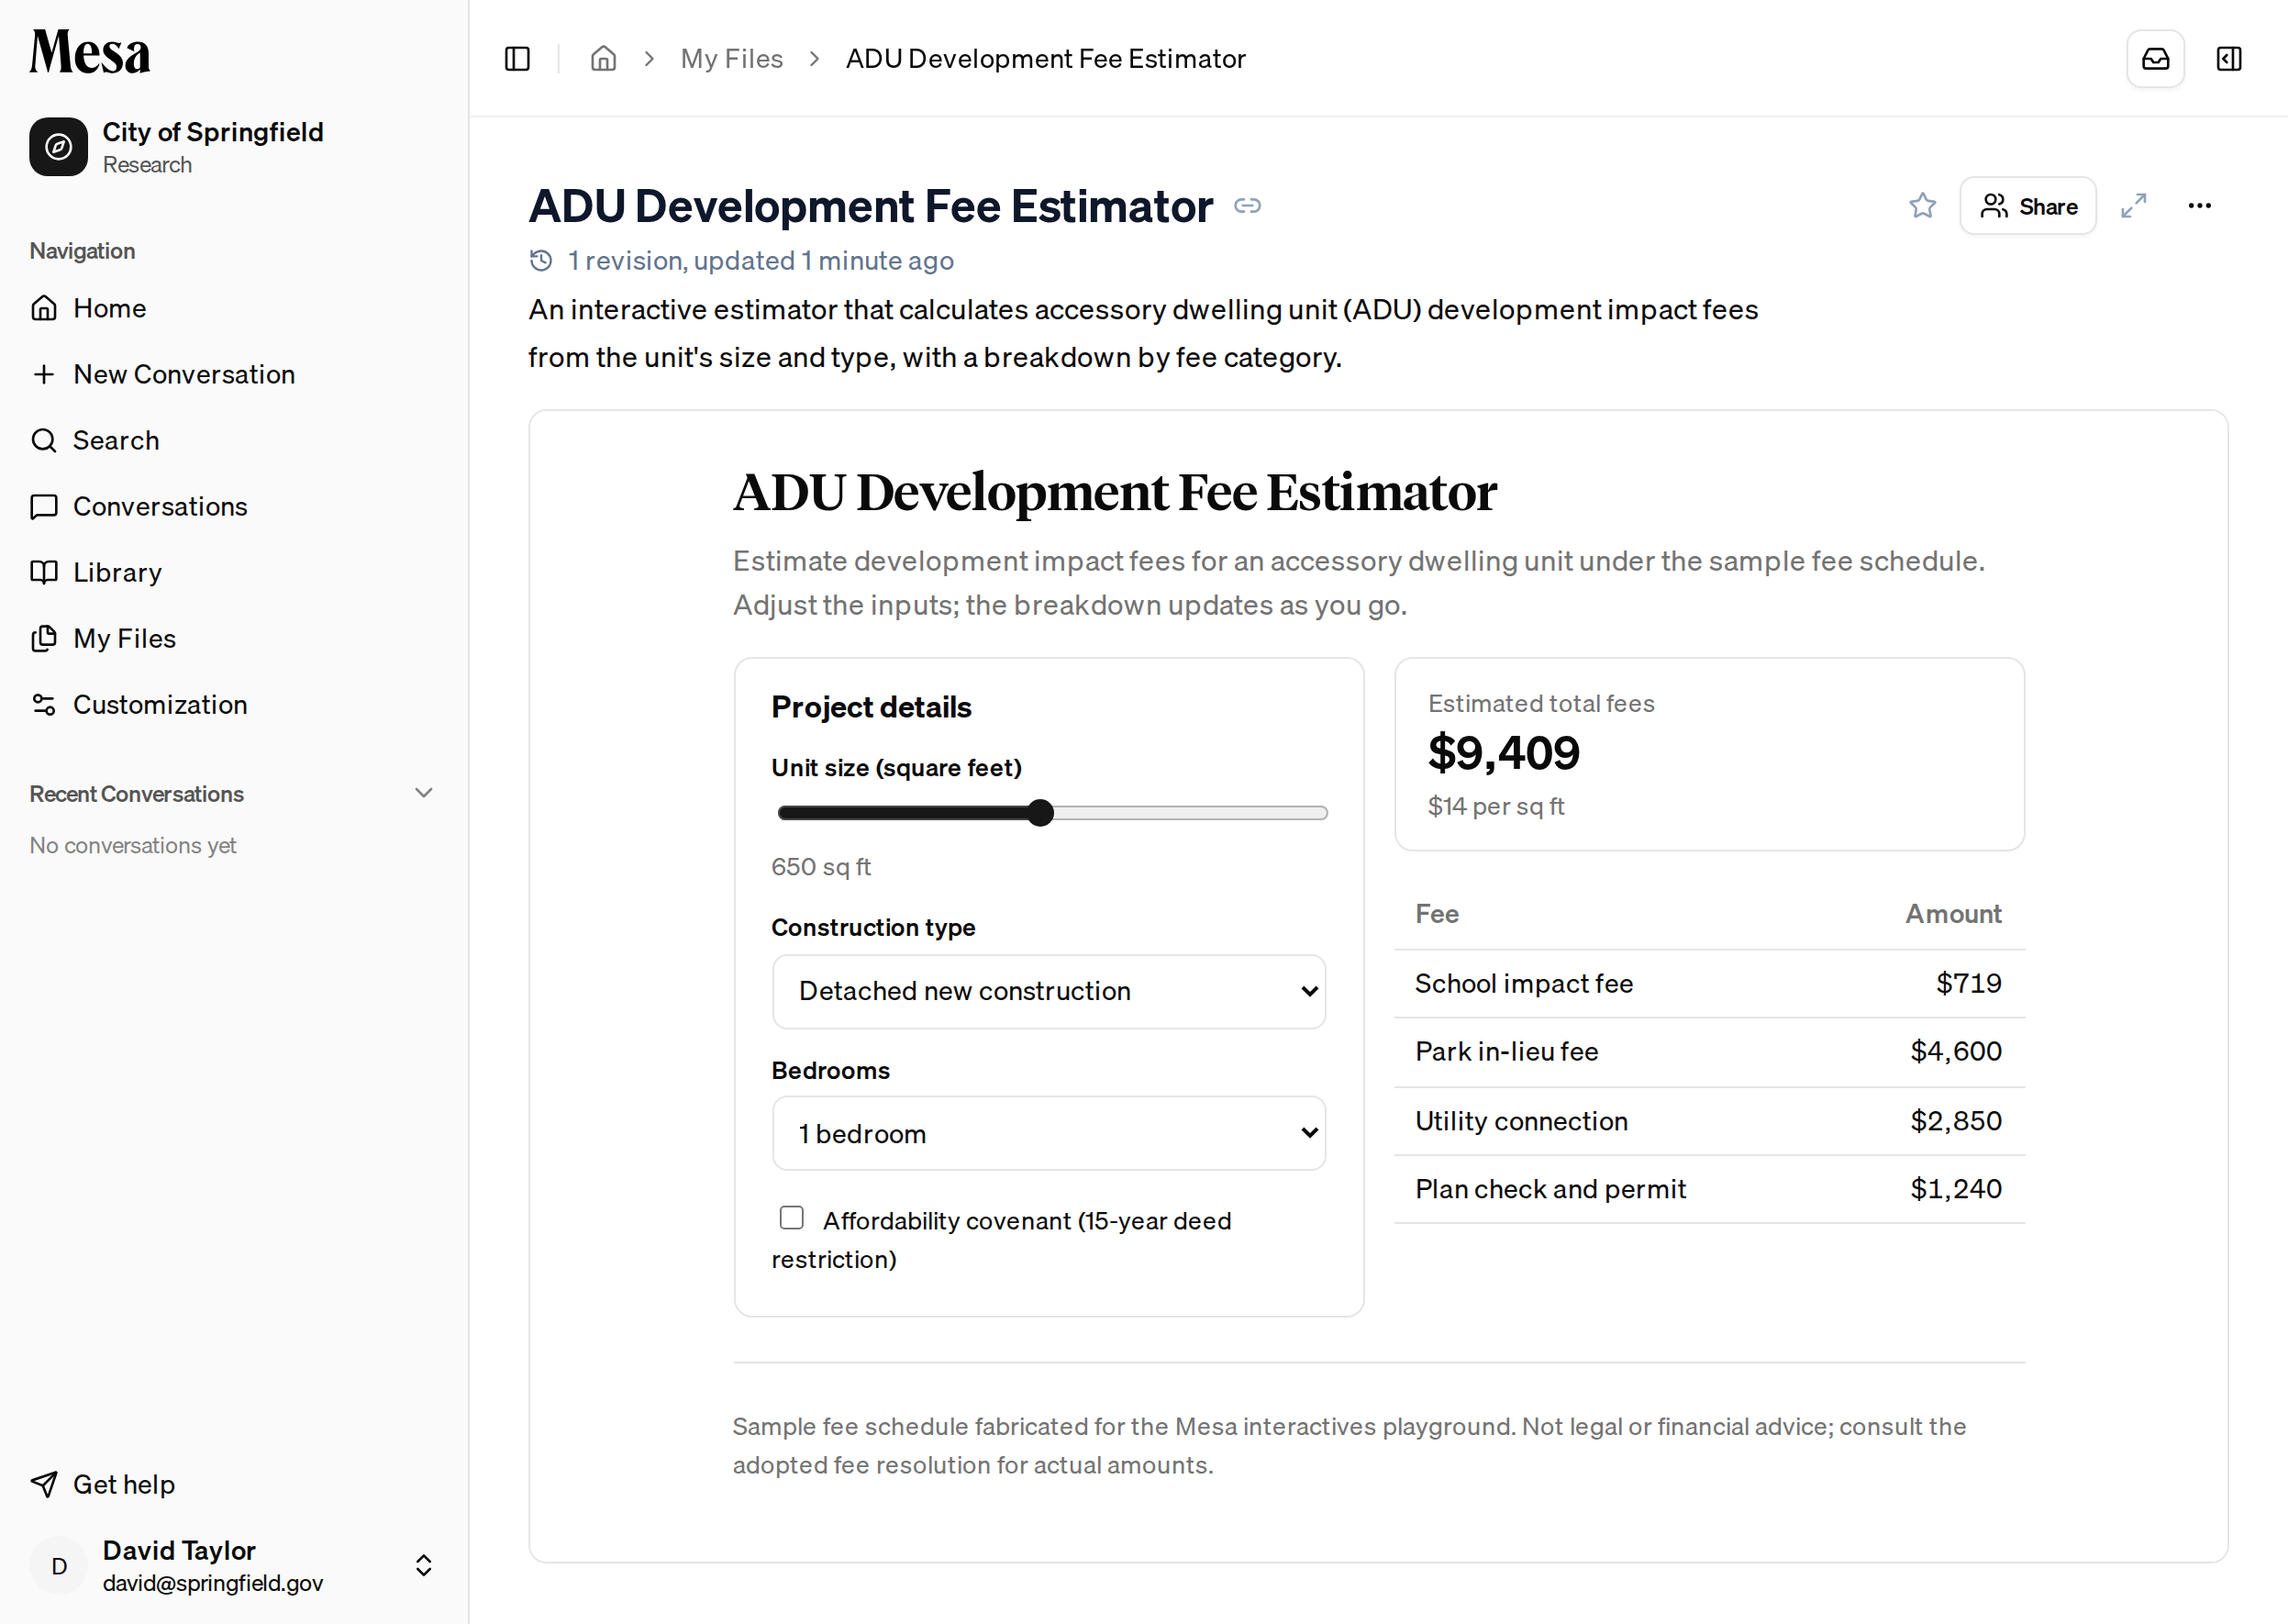Open the Construction type dropdown
Viewport: 2288px width, 1624px height.
(x=1049, y=991)
